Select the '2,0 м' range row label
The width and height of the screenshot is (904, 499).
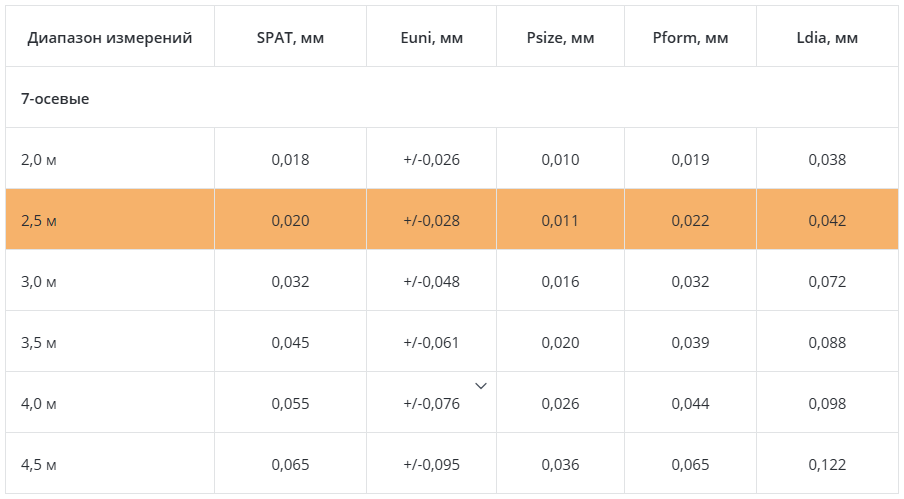(39, 160)
